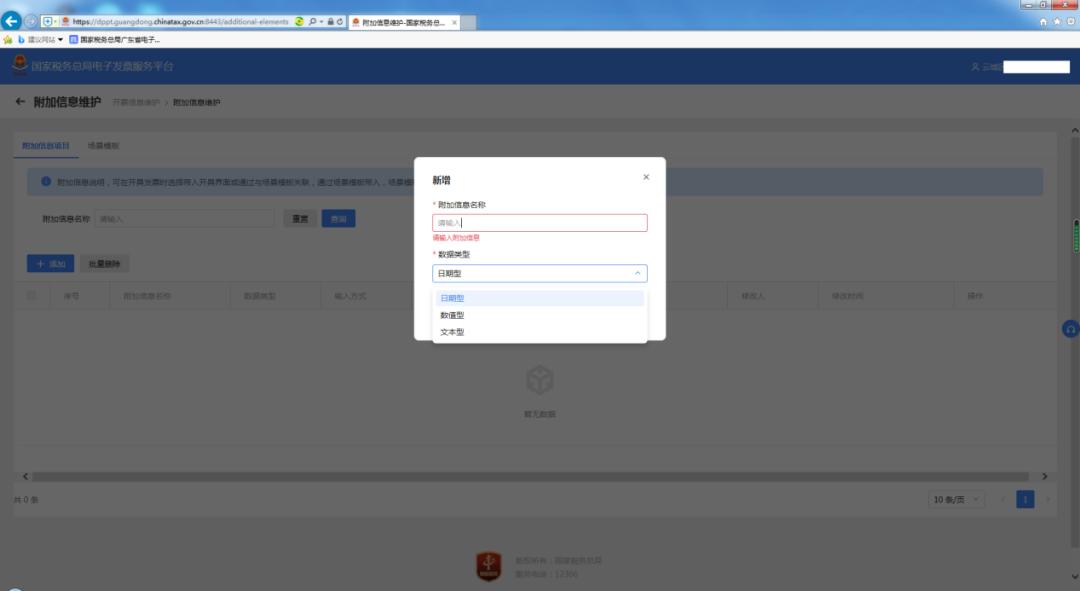Click the headset customer service icon
This screenshot has width=1080, height=591.
tap(1070, 329)
